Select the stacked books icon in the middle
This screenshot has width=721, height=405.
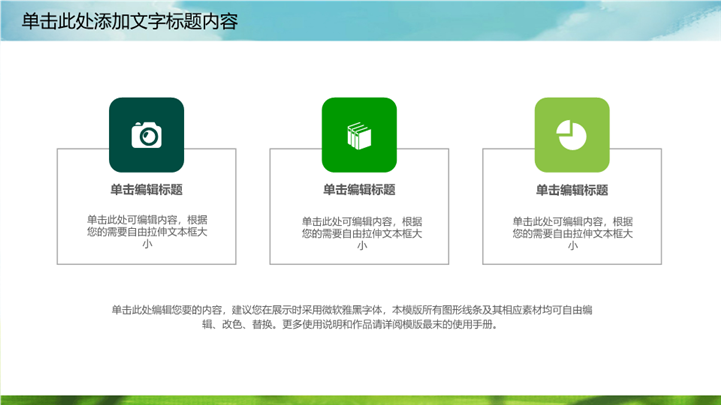click(x=358, y=135)
